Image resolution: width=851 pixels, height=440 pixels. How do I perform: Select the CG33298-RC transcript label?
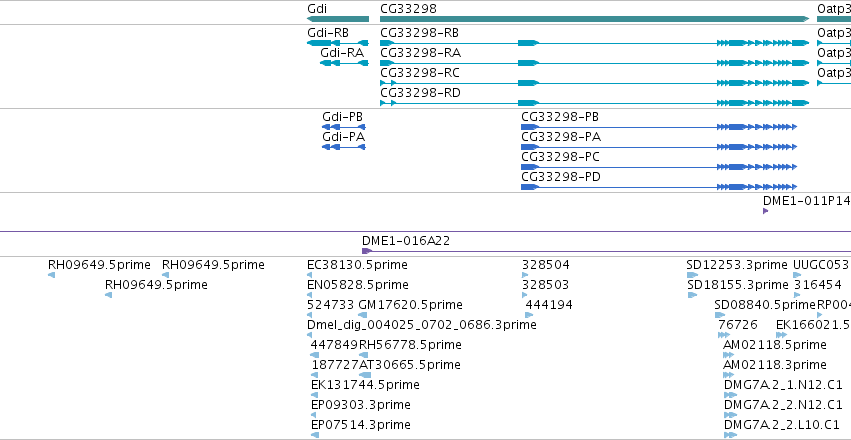pyautogui.click(x=420, y=73)
